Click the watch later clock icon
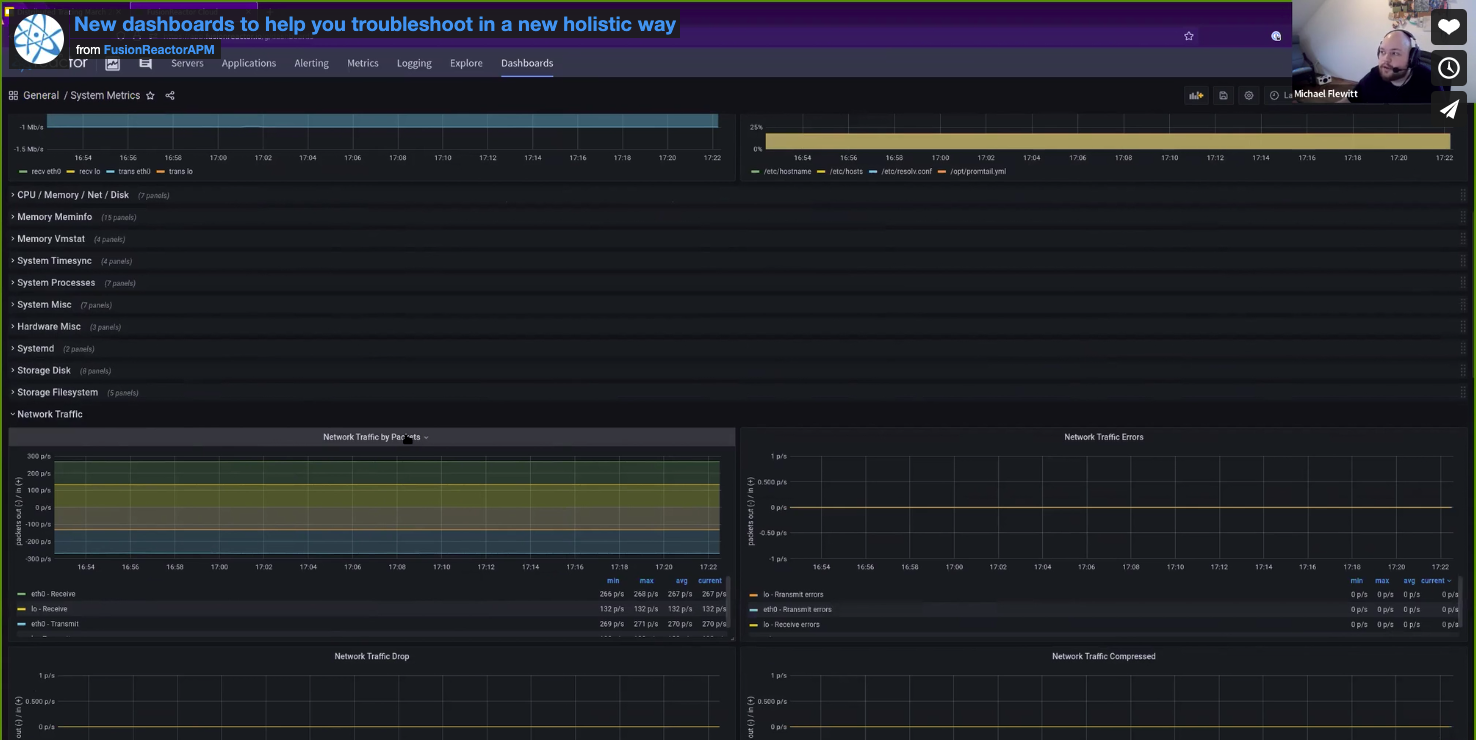 click(x=1449, y=68)
